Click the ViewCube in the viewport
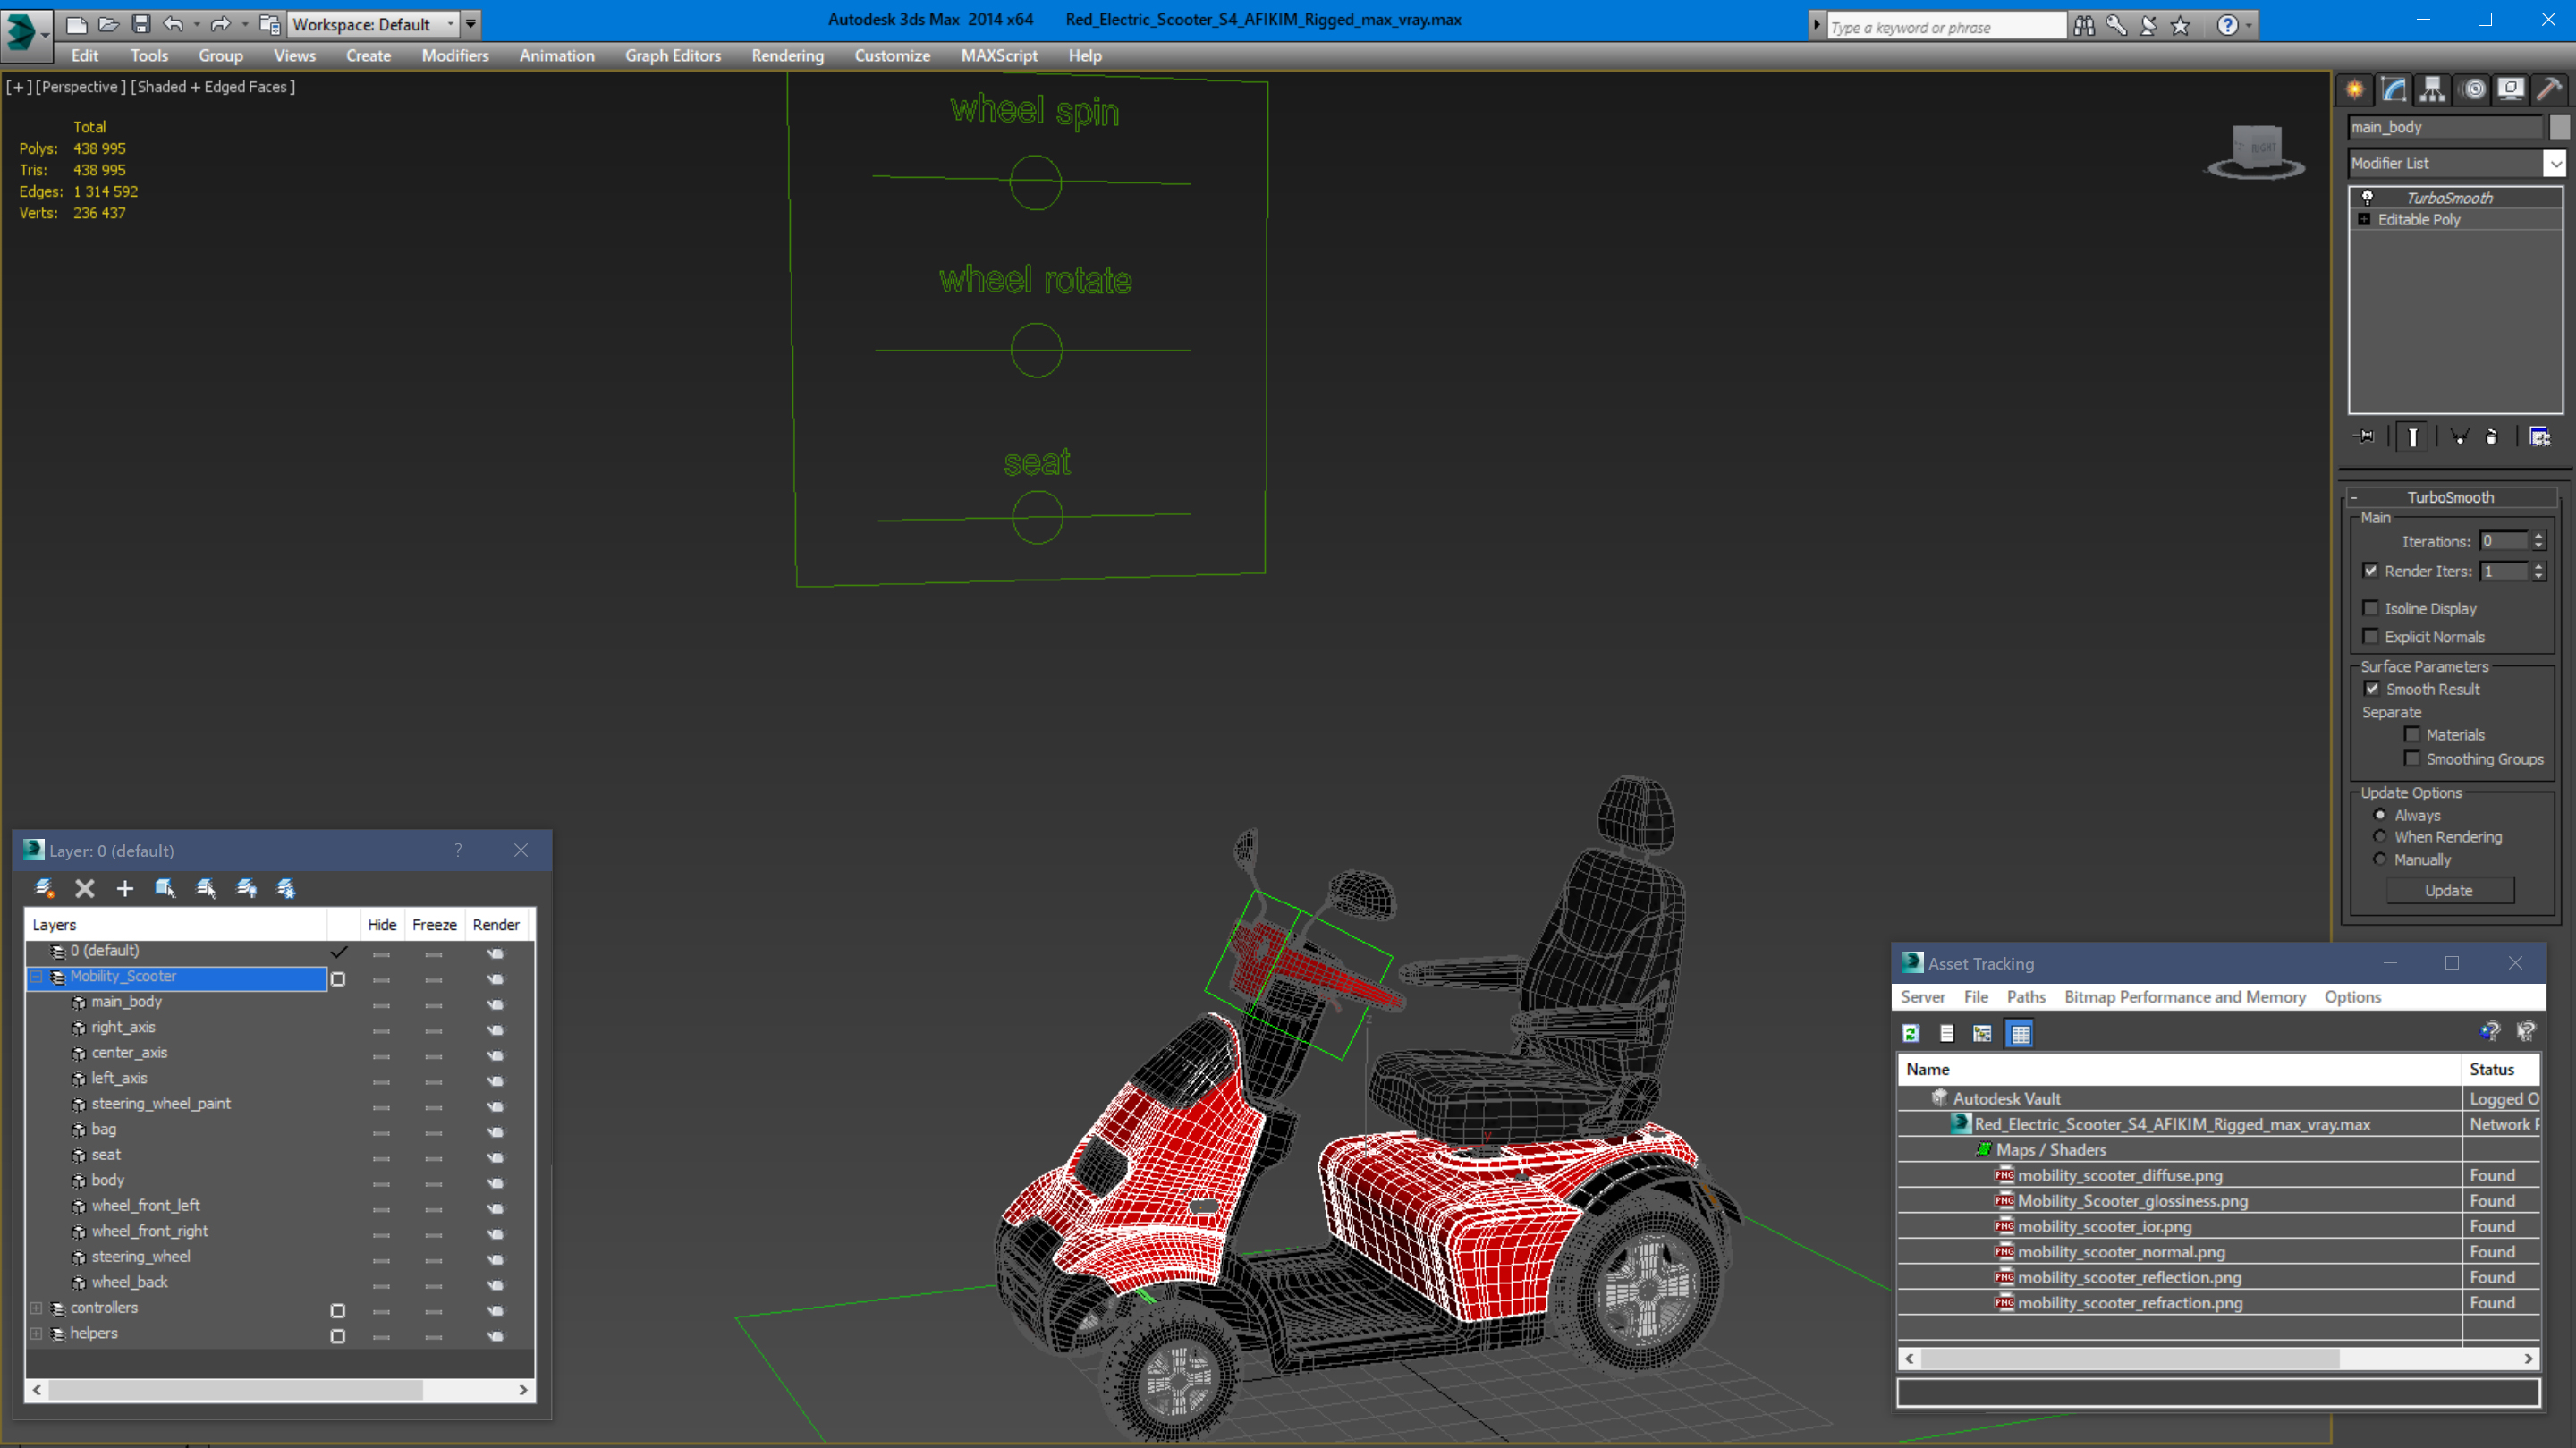2576x1448 pixels. click(x=2256, y=152)
